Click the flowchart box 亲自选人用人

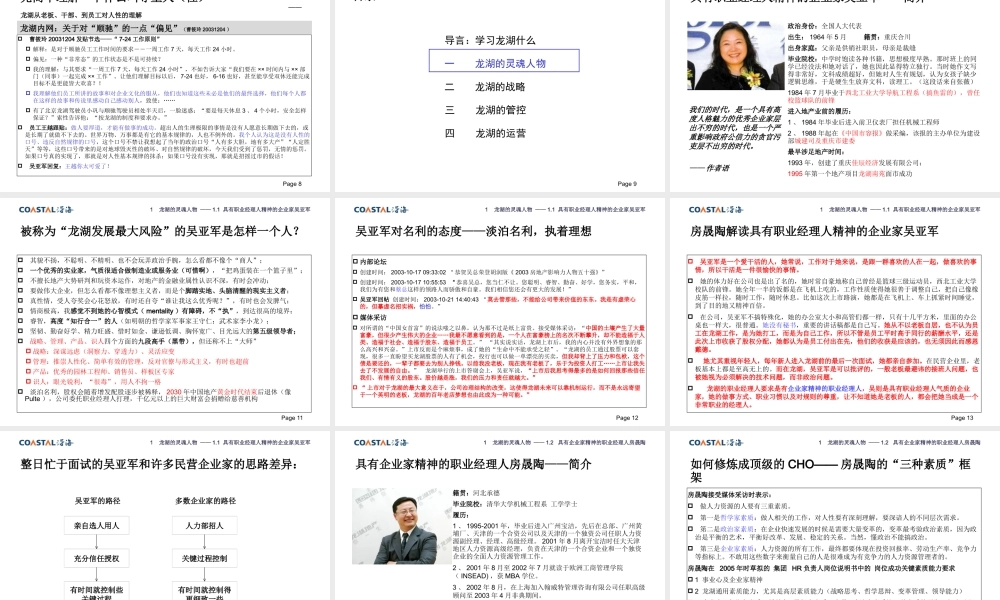[96, 525]
